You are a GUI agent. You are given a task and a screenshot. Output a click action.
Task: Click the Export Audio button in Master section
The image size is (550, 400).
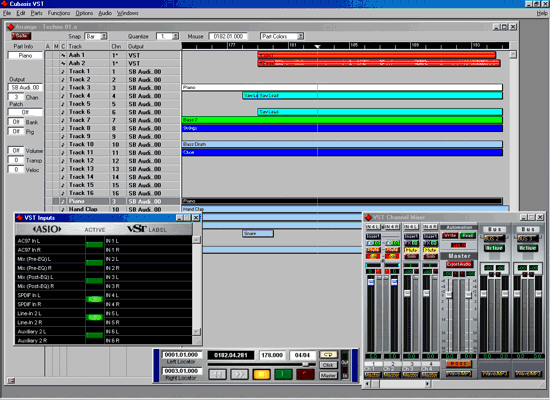(459, 264)
